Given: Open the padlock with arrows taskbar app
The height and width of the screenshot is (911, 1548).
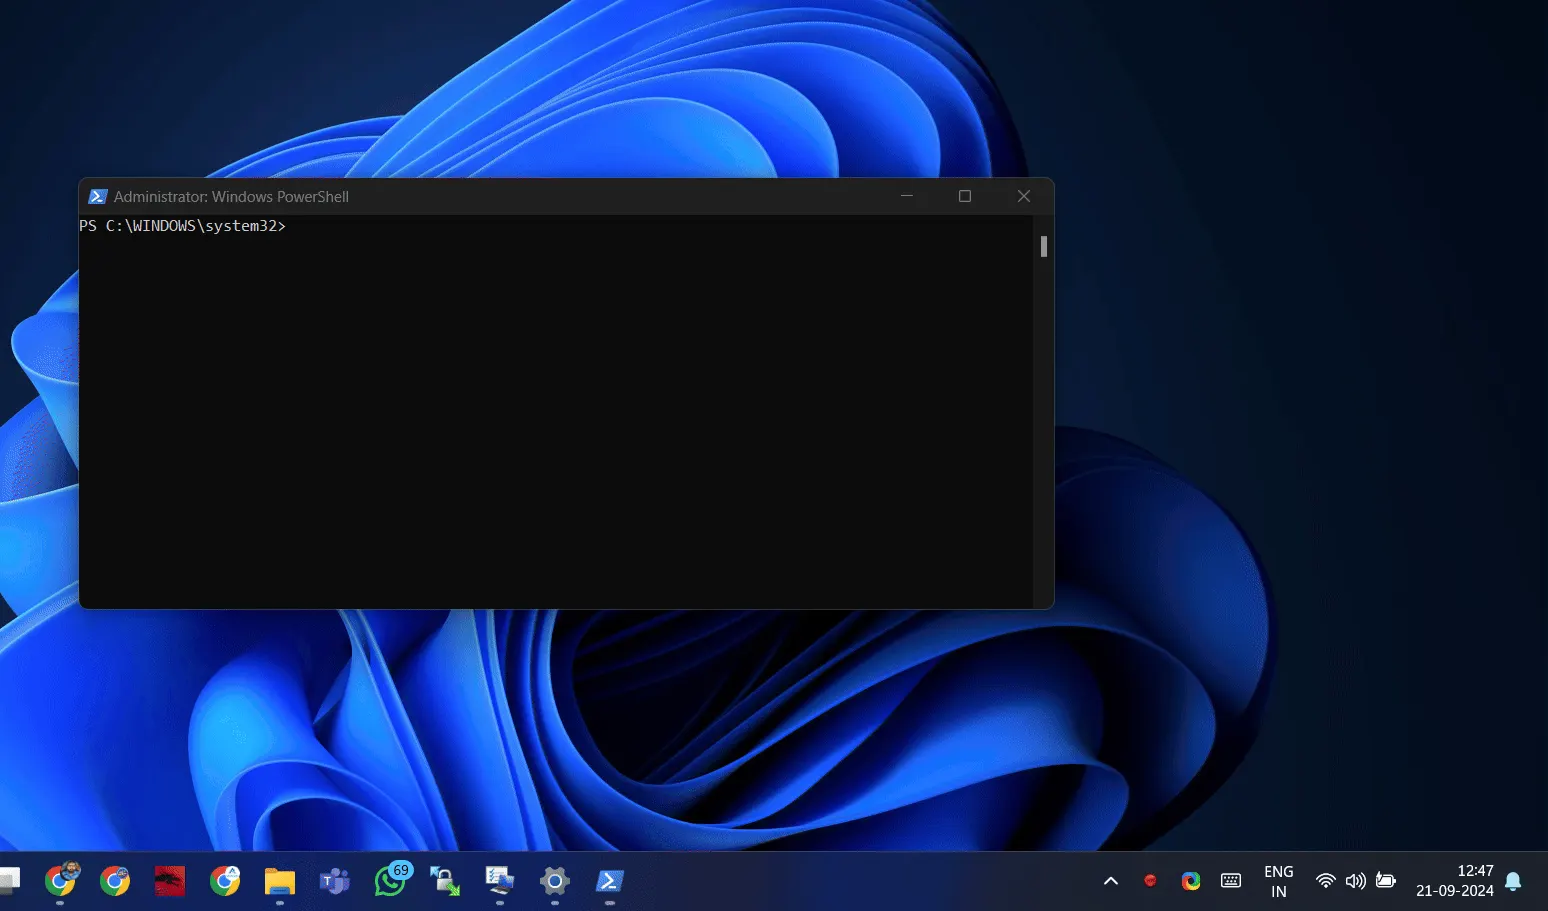Looking at the screenshot, I should coord(445,880).
